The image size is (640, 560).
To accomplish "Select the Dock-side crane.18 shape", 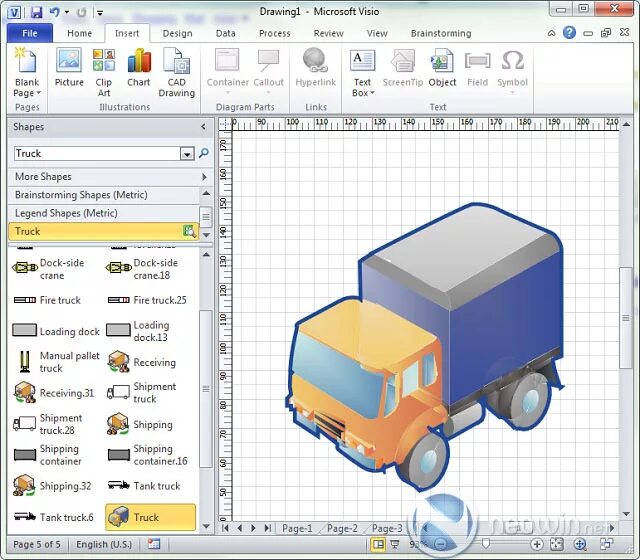I will (x=149, y=269).
